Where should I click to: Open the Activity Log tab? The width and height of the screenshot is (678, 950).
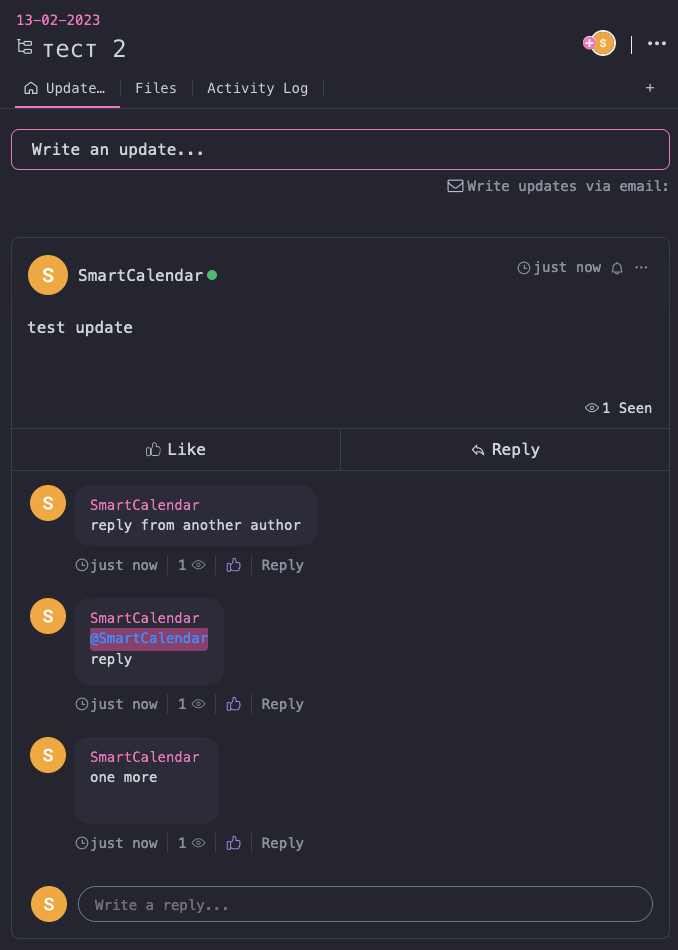[258, 88]
